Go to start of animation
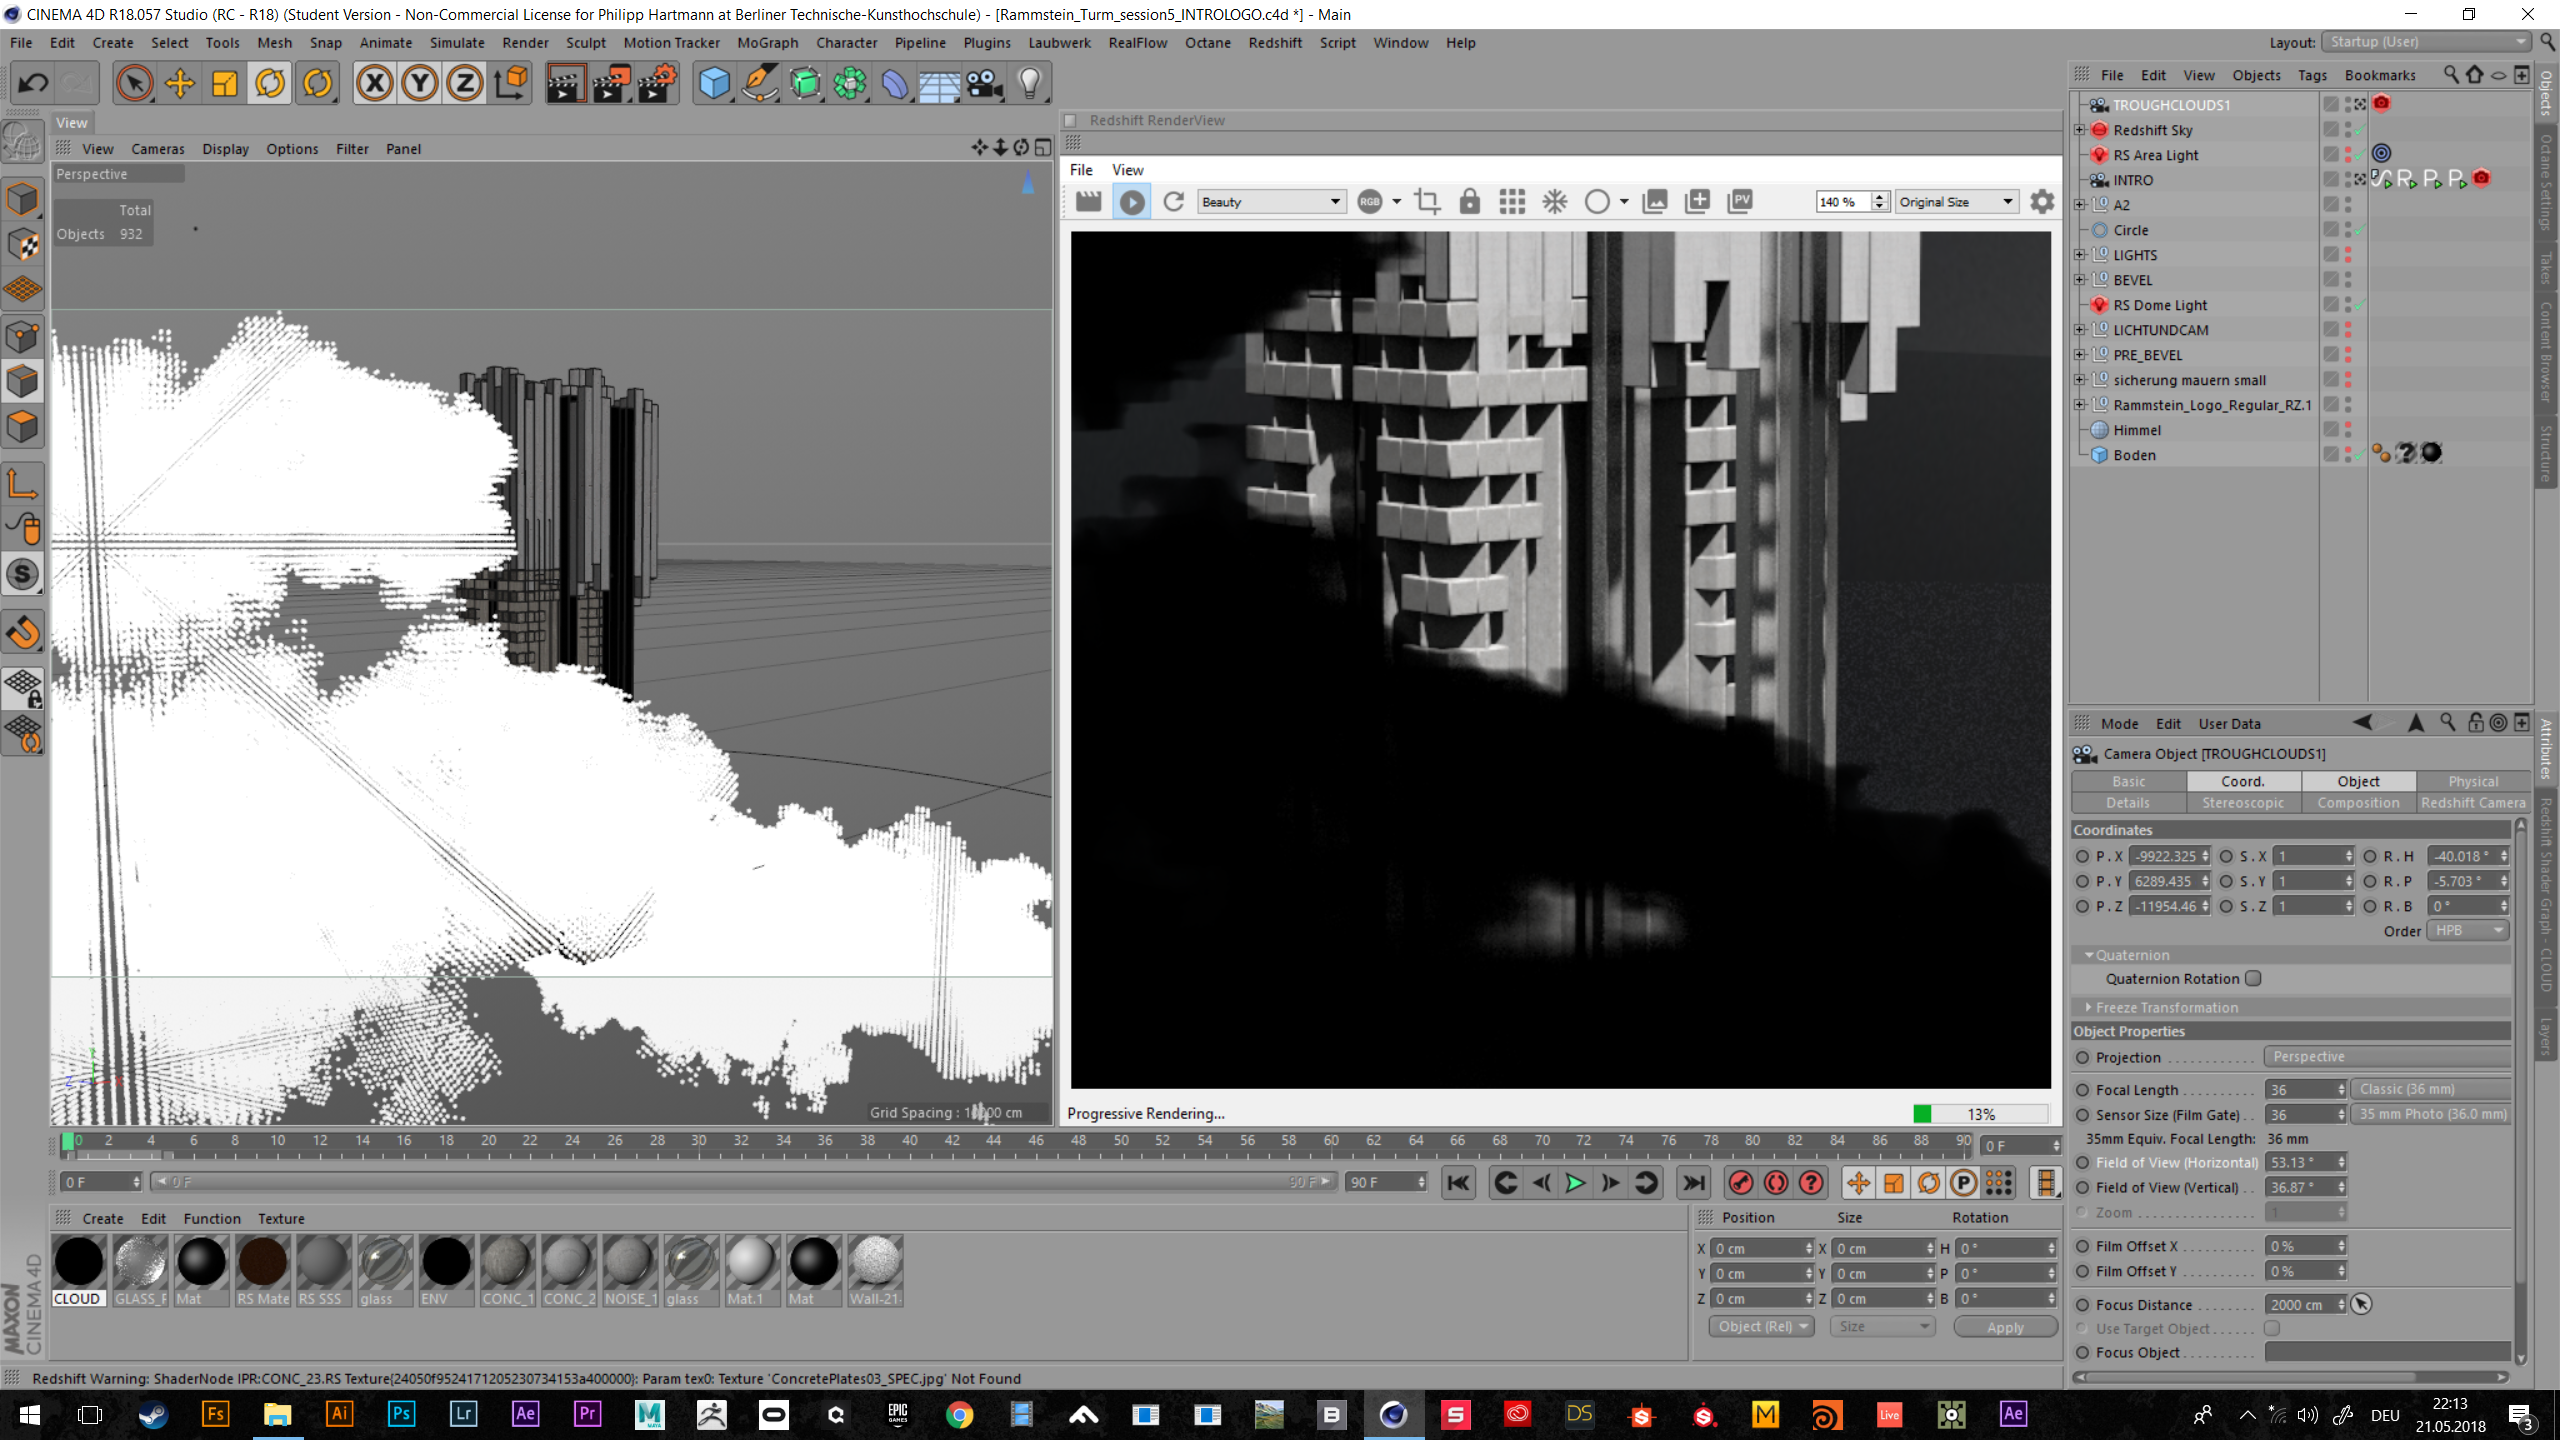The image size is (2560, 1440). 1458,1183
